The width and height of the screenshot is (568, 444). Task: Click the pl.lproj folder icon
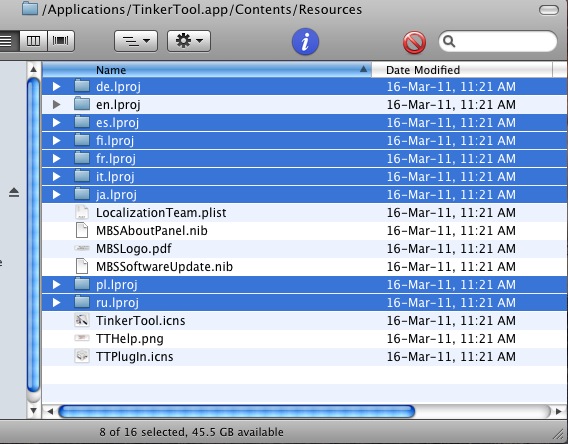point(82,284)
